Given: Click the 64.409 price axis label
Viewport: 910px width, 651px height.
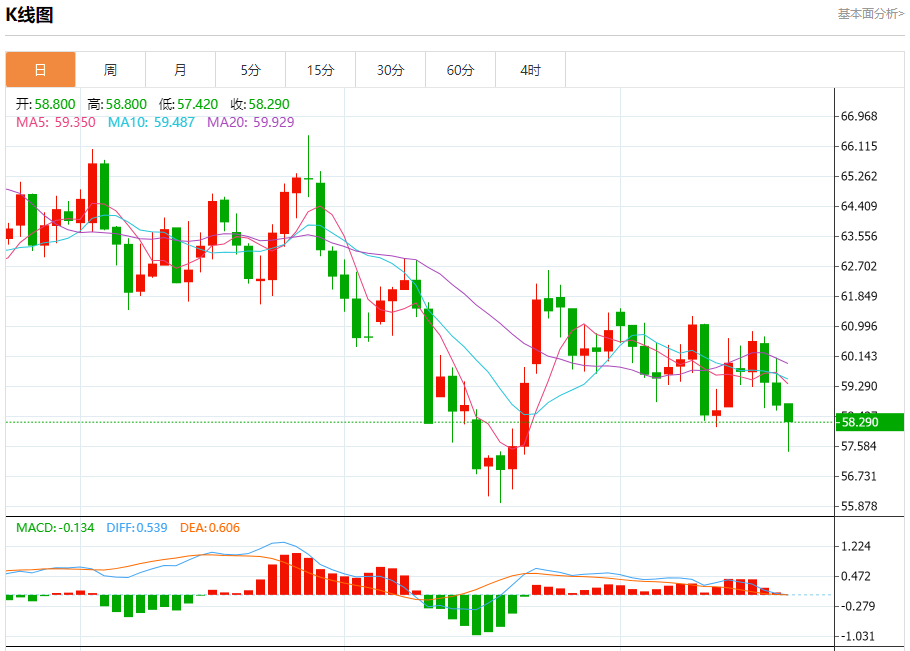Looking at the screenshot, I should coord(859,206).
